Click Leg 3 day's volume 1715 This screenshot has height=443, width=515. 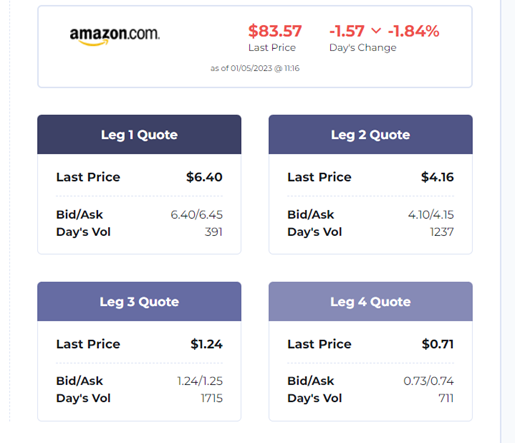pos(212,398)
